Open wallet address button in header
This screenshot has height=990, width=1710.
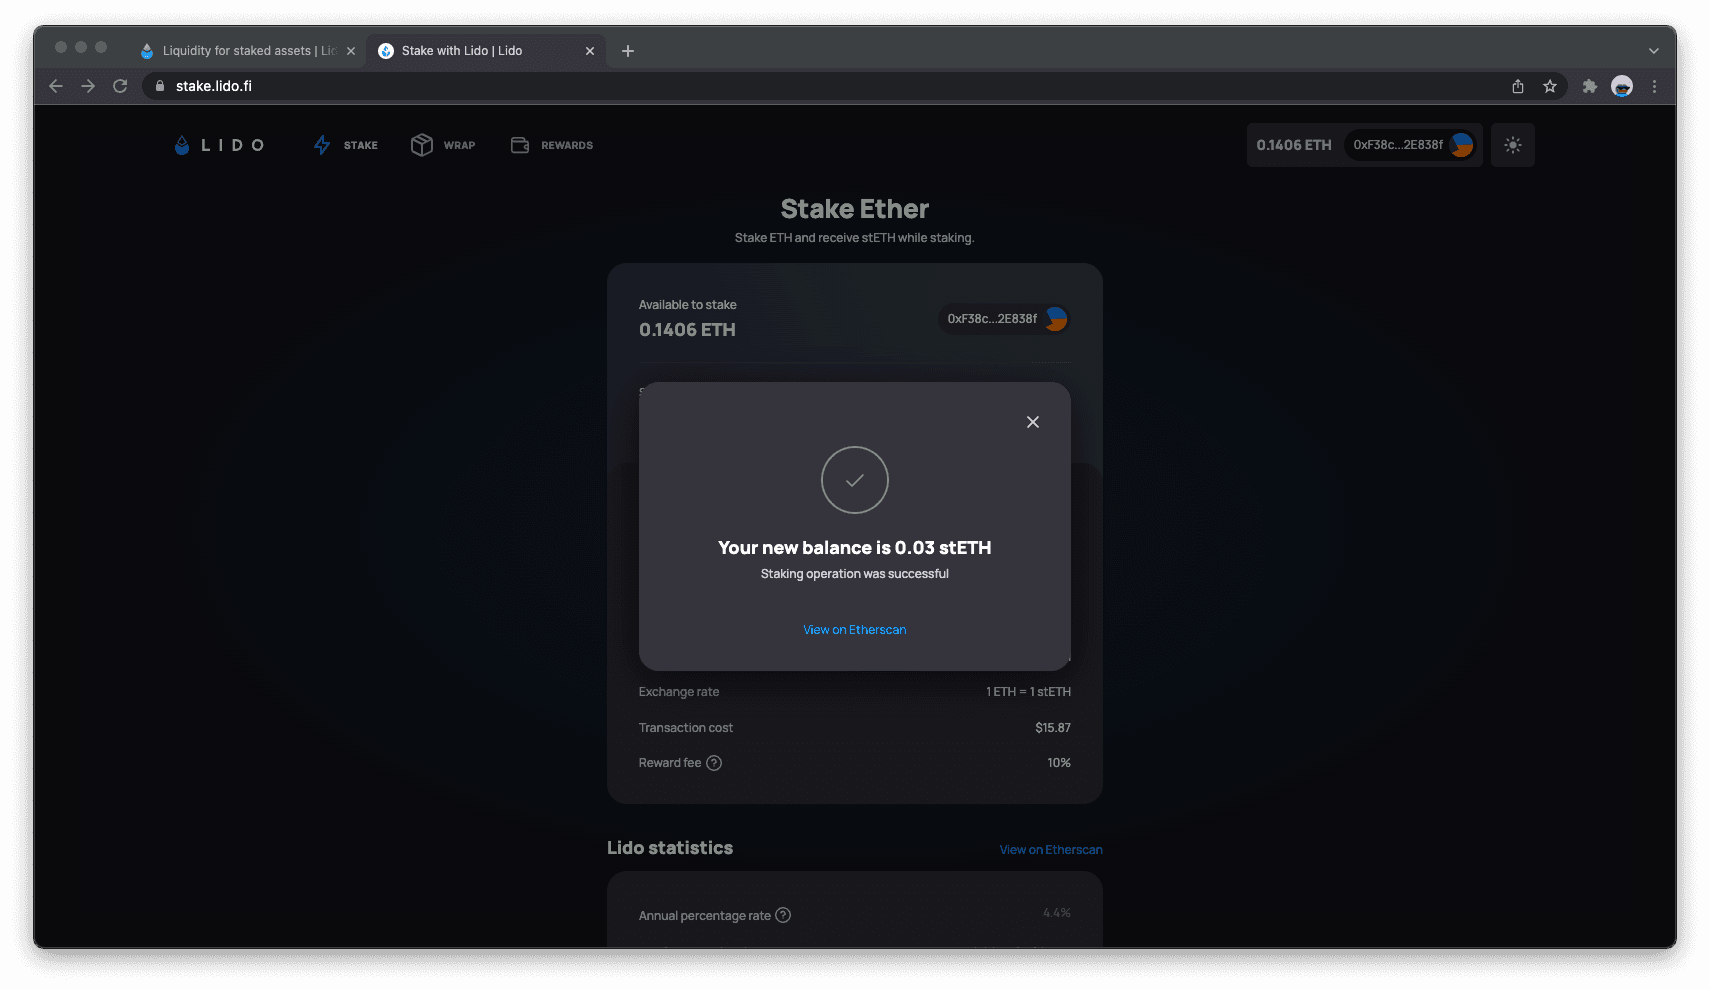point(1412,145)
